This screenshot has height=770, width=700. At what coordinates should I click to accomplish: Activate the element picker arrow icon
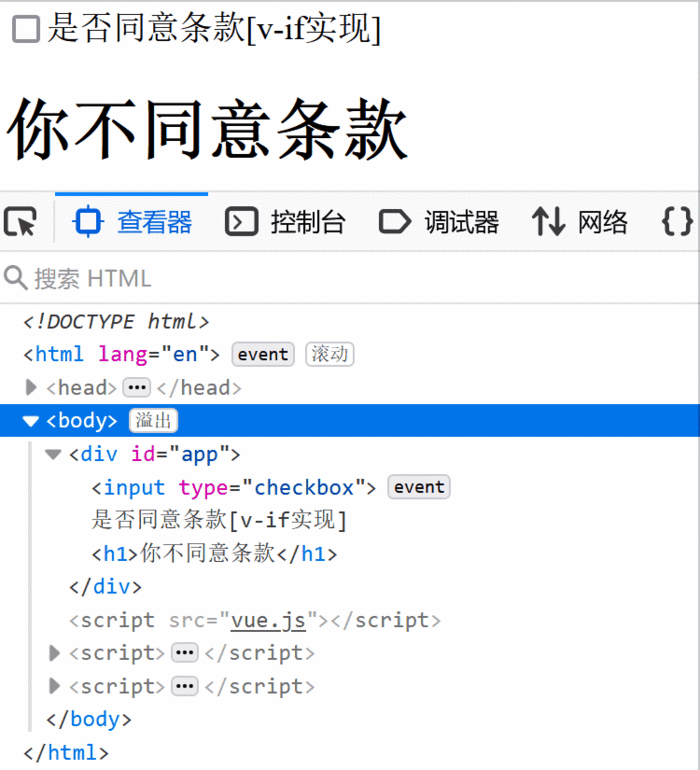pos(21,222)
